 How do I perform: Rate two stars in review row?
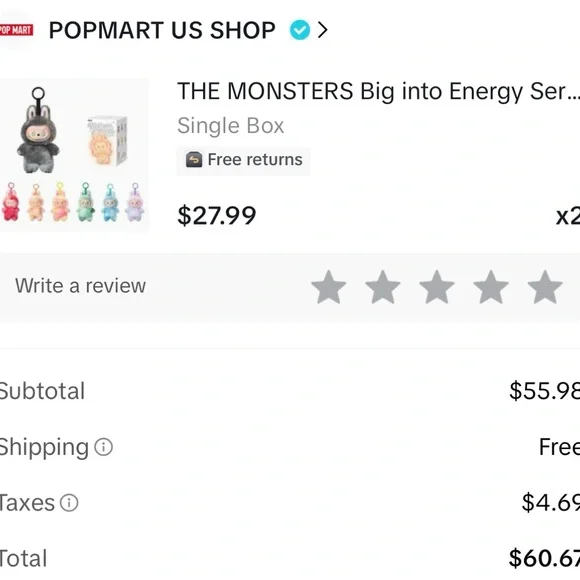383,287
